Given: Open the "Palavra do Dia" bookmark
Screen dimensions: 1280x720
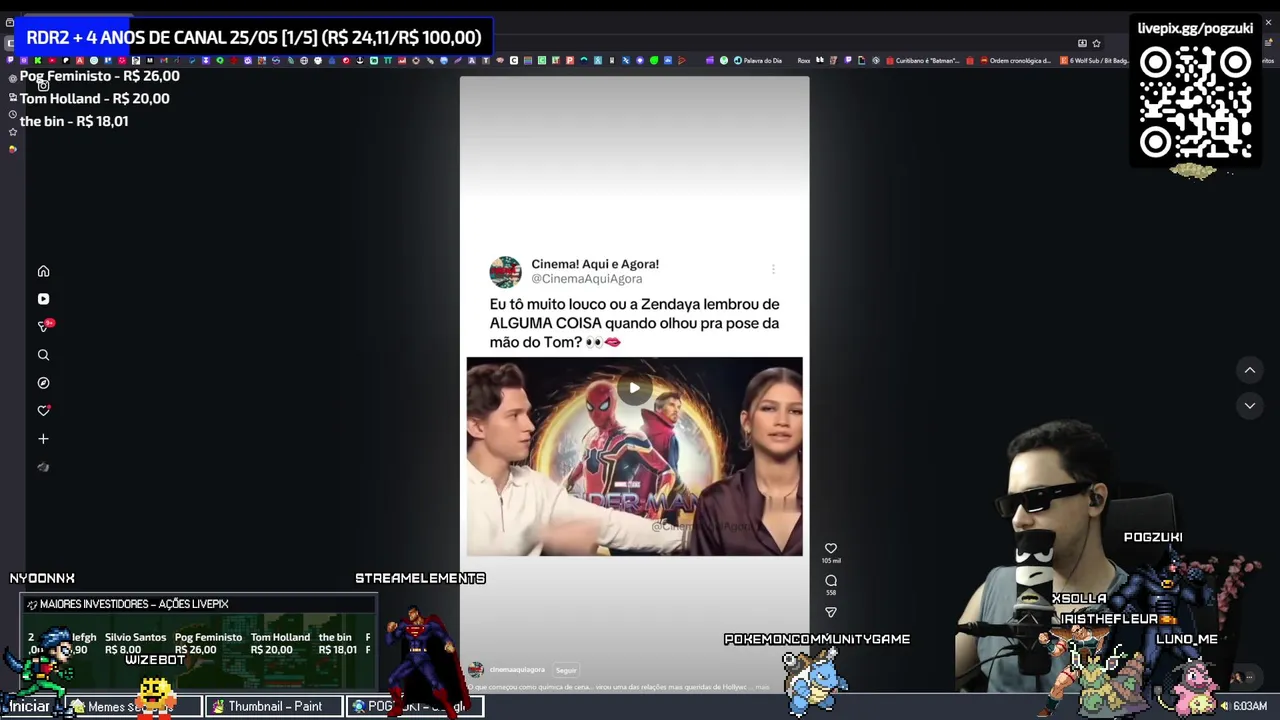Looking at the screenshot, I should 758,60.
